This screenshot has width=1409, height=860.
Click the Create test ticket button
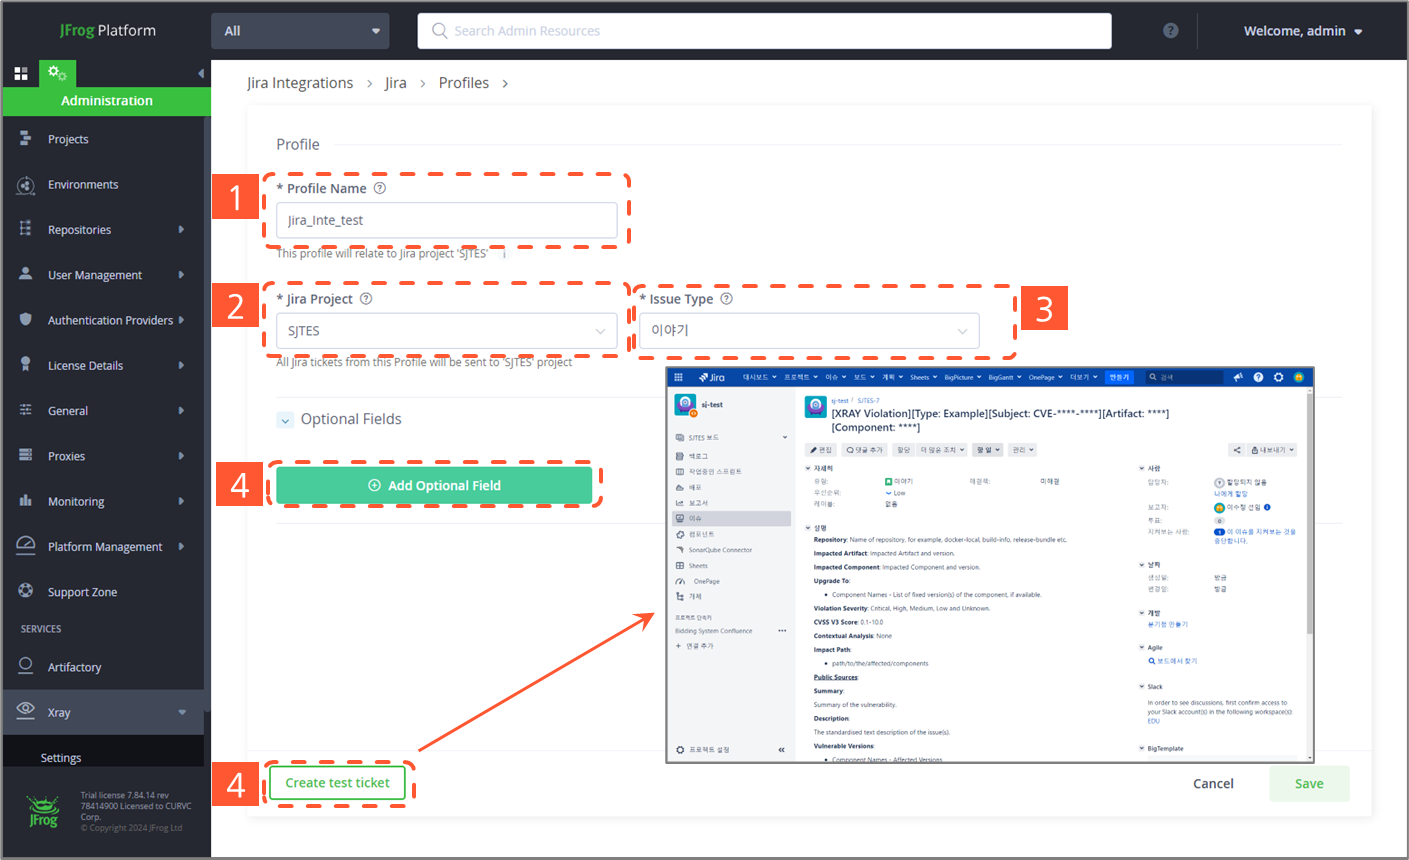(x=337, y=783)
